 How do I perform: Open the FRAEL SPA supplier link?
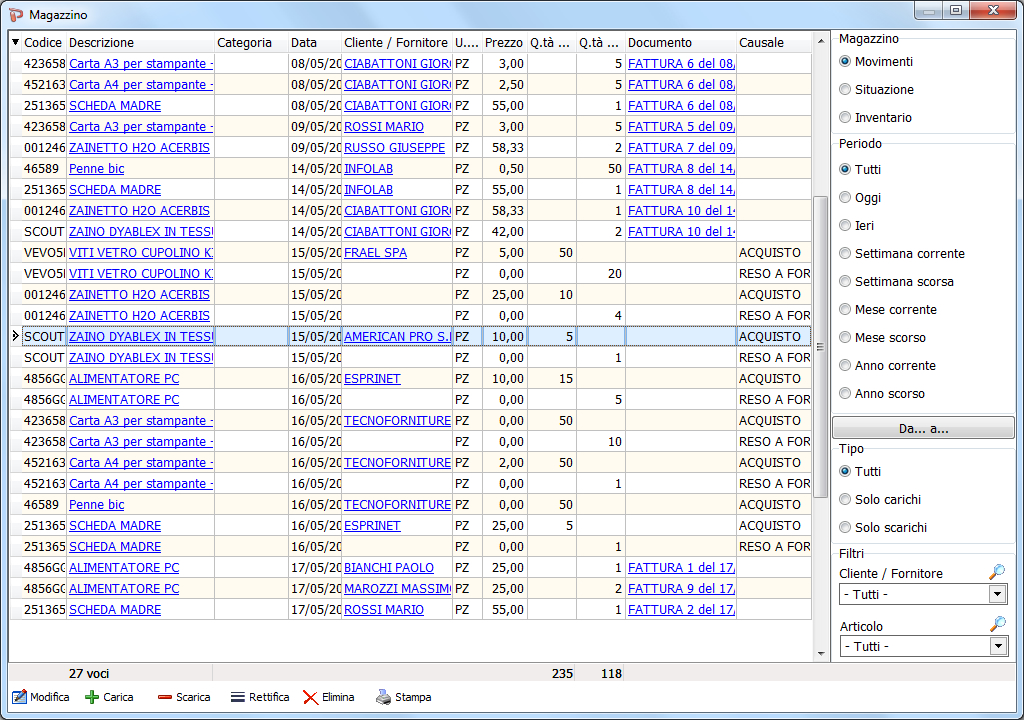point(376,253)
